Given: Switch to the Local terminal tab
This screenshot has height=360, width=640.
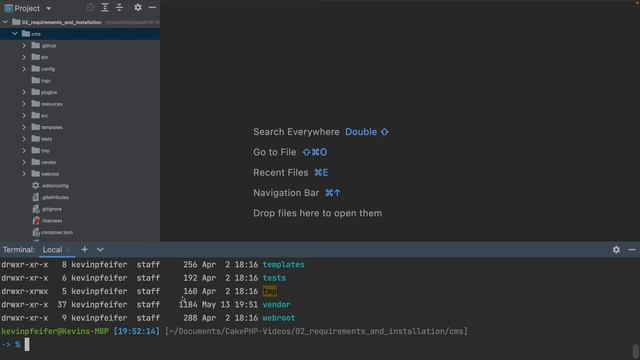Looking at the screenshot, I should click(53, 250).
